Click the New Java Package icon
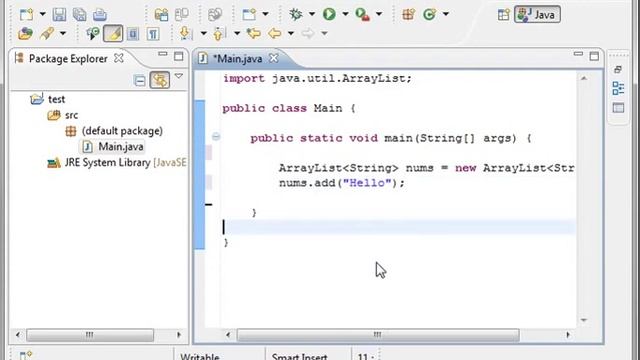 click(408, 14)
